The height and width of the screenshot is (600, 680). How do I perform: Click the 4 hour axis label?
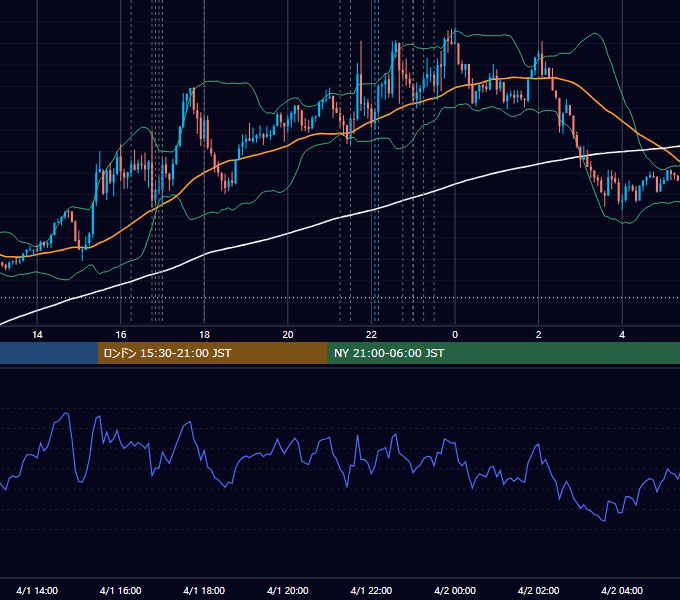coord(622,335)
